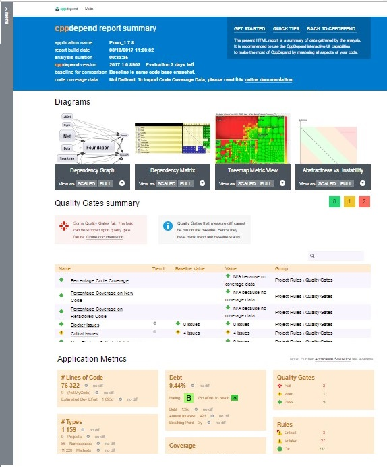The height and width of the screenshot is (467, 387).
Task: Open the Quick Tips header link
Action: pos(286,29)
